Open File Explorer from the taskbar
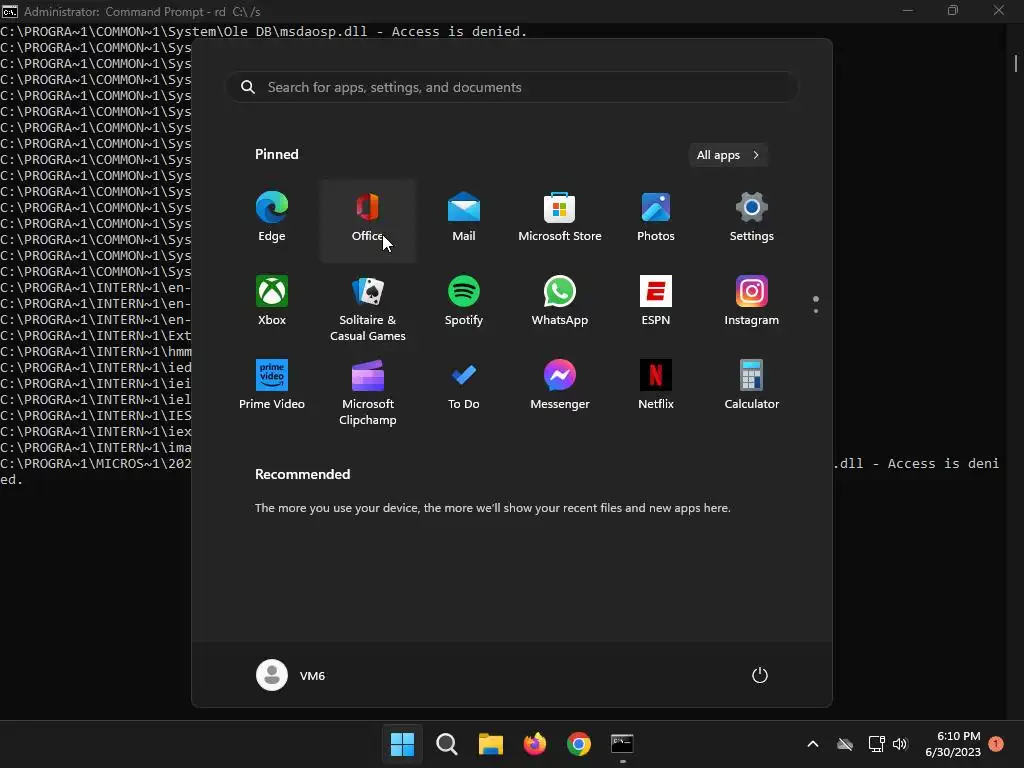 coord(490,744)
